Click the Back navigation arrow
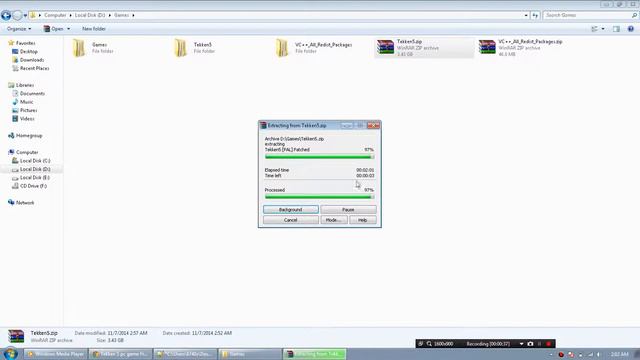 tap(6, 16)
